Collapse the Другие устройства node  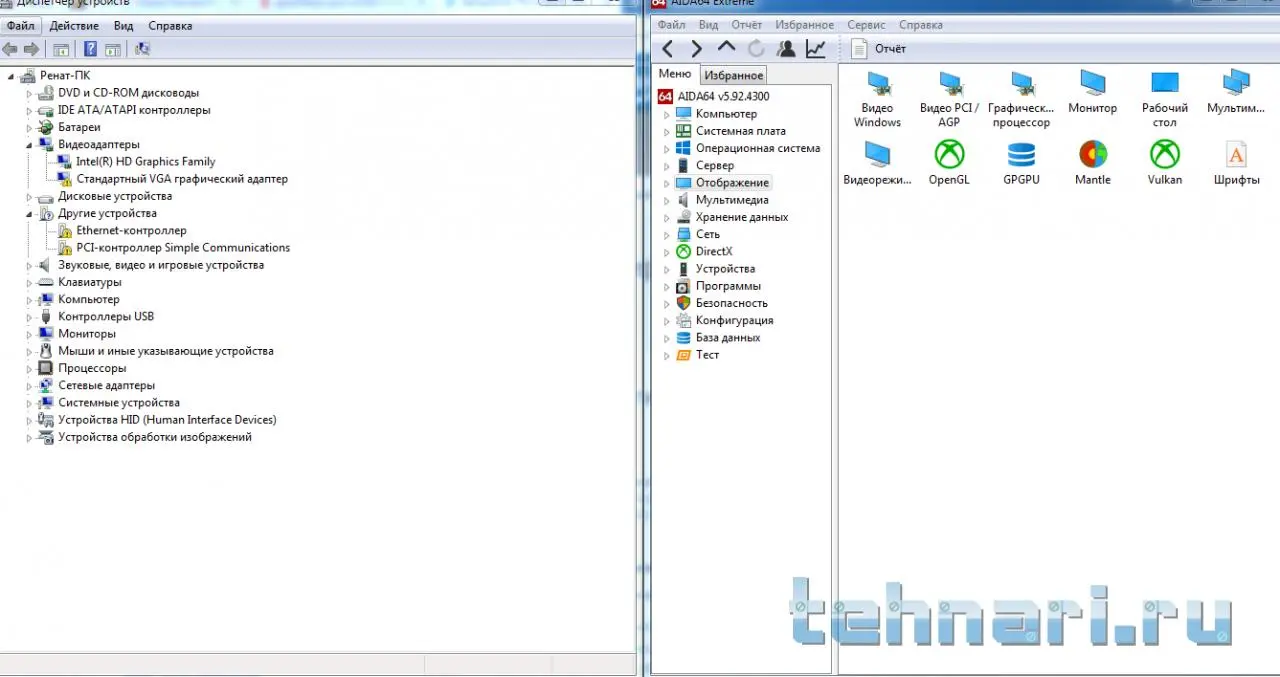point(30,213)
